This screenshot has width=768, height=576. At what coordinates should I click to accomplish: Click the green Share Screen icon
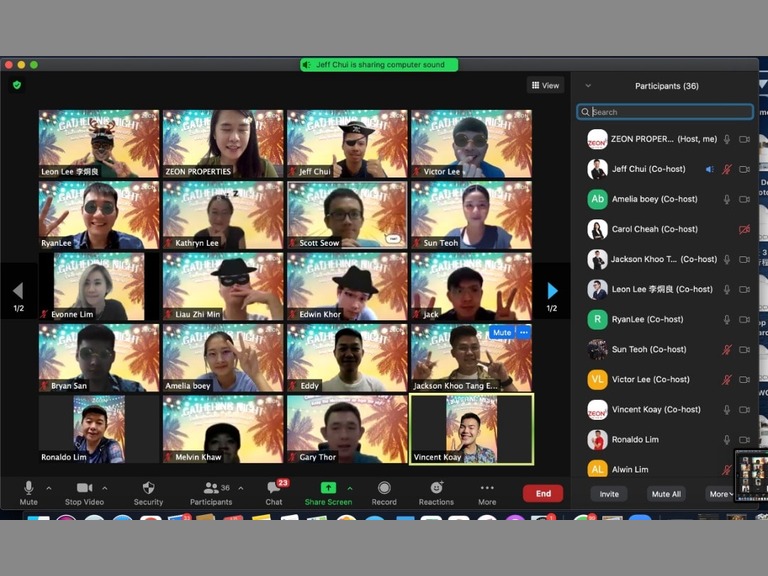328,487
